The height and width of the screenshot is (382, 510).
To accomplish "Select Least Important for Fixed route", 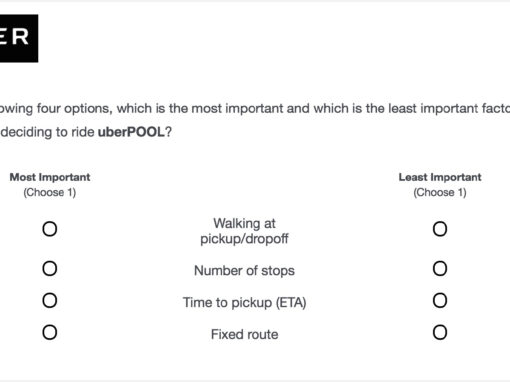I will pyautogui.click(x=440, y=332).
